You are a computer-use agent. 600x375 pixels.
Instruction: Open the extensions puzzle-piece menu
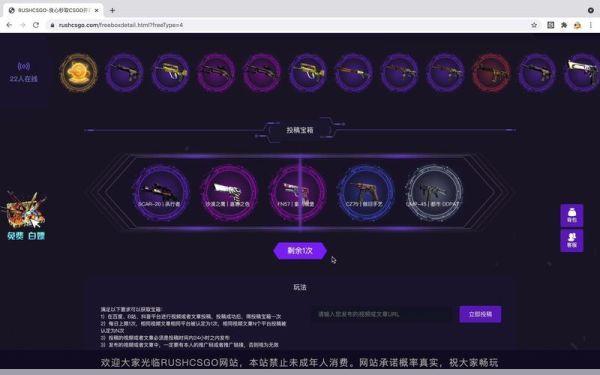pyautogui.click(x=564, y=25)
